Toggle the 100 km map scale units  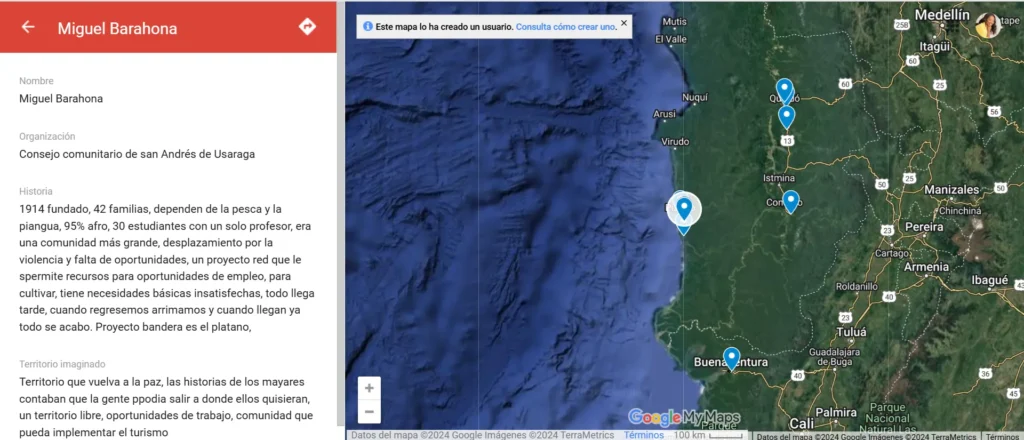click(x=709, y=435)
